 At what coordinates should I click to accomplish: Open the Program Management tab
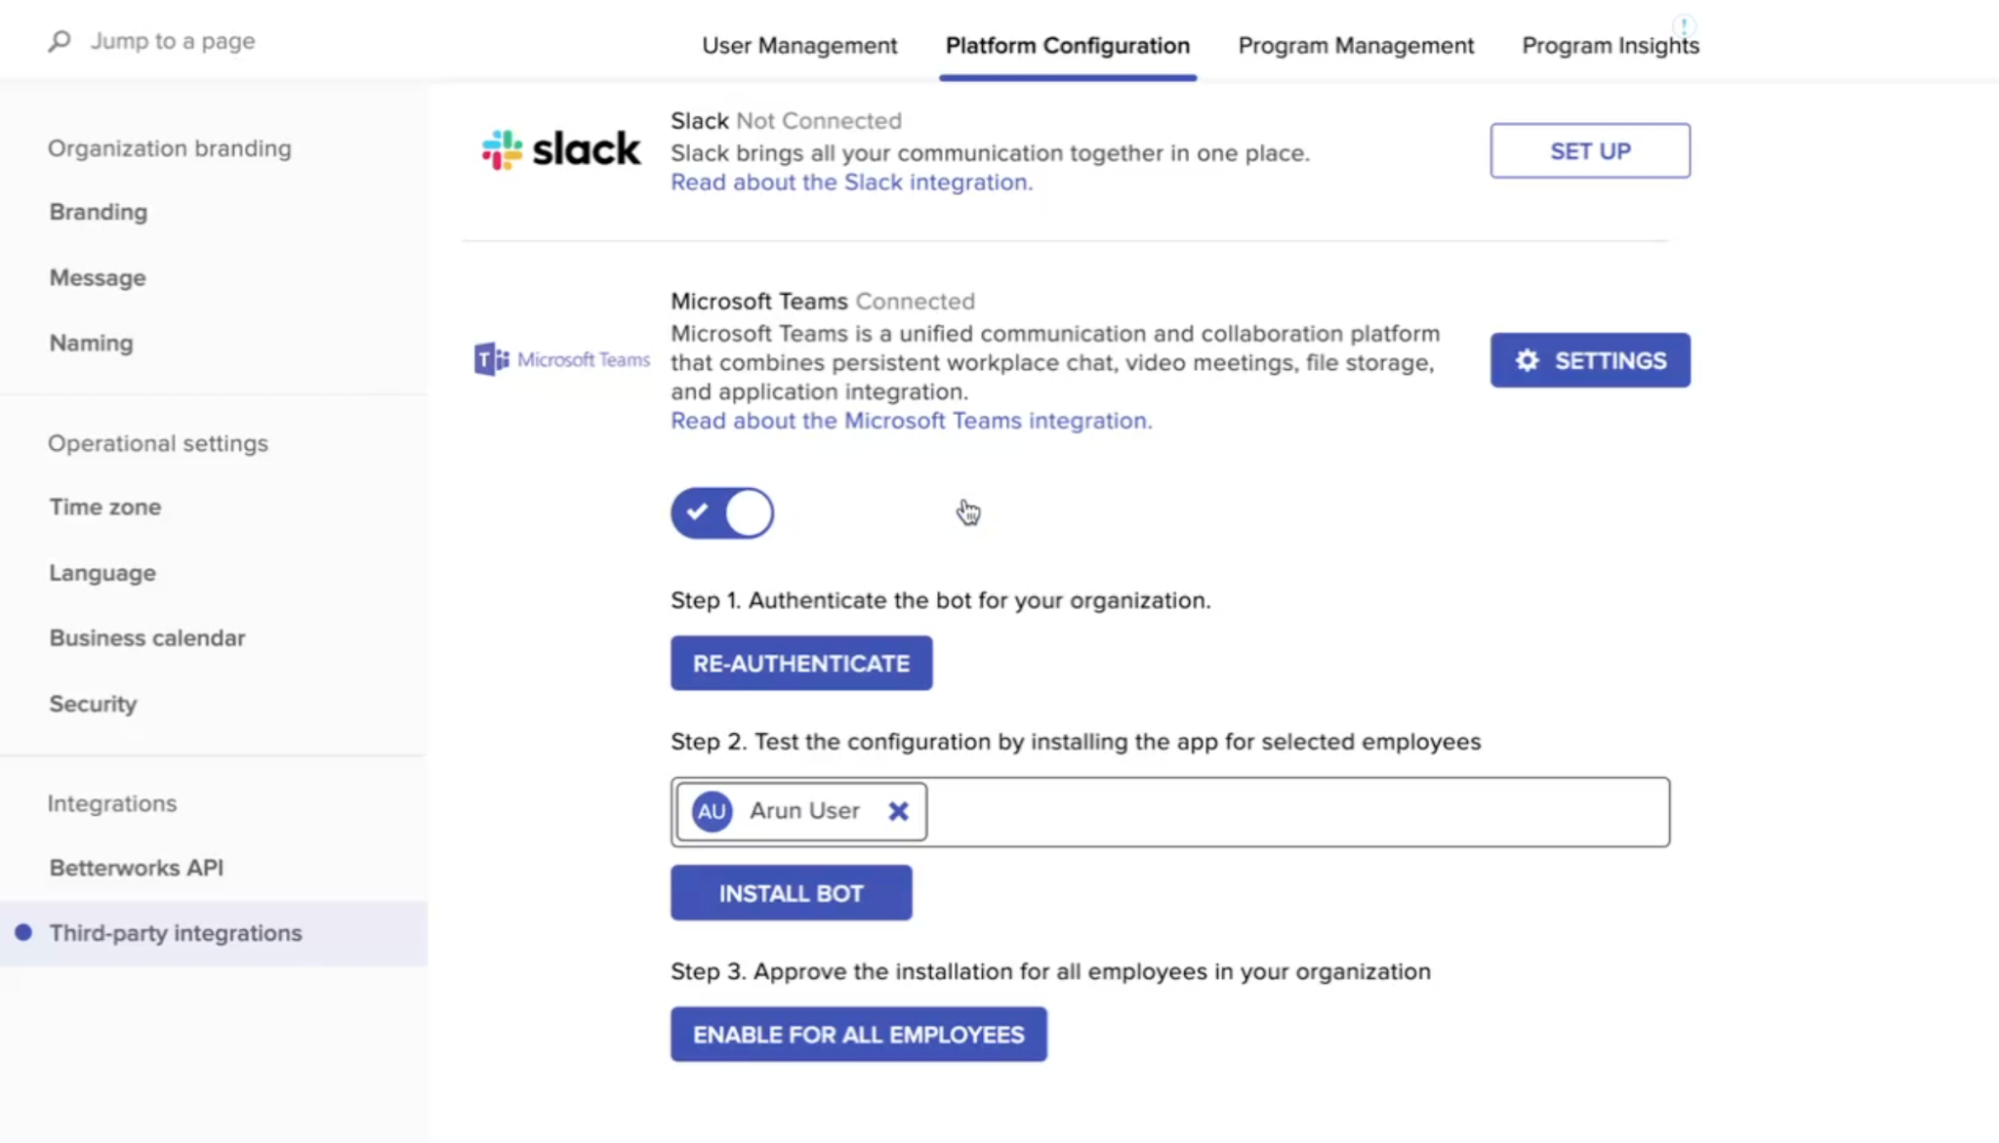(1355, 45)
